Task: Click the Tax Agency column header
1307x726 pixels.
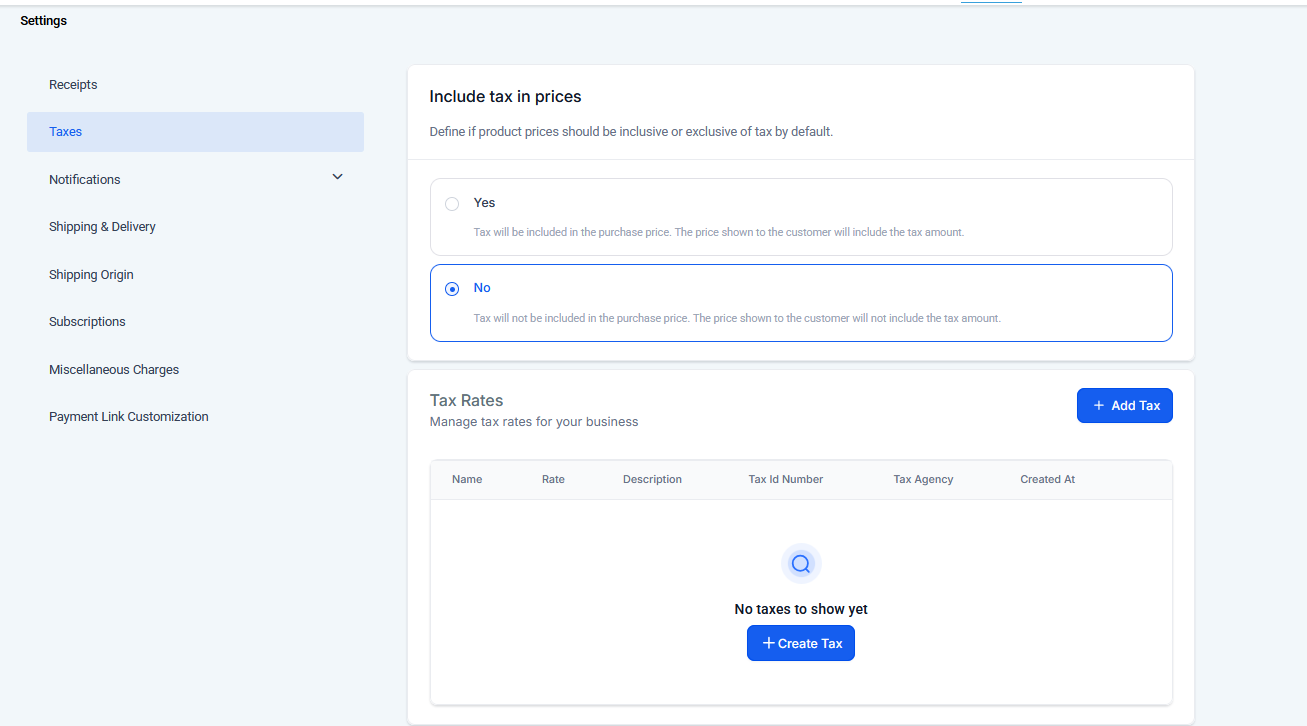Action: click(923, 480)
